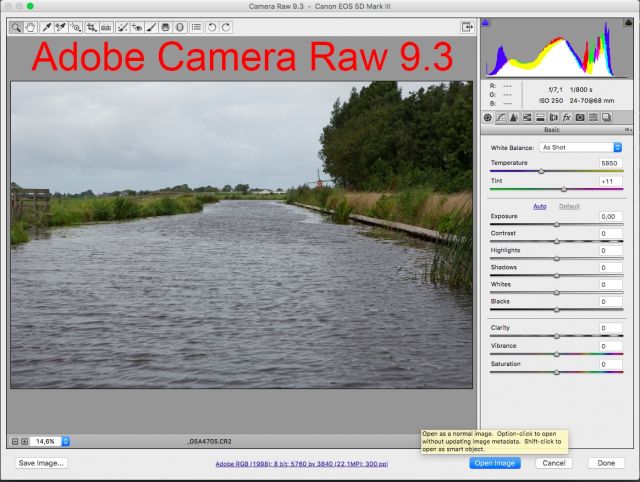Image resolution: width=640 pixels, height=482 pixels.
Task: Click the Blacks slider handle
Action: pyautogui.click(x=557, y=310)
